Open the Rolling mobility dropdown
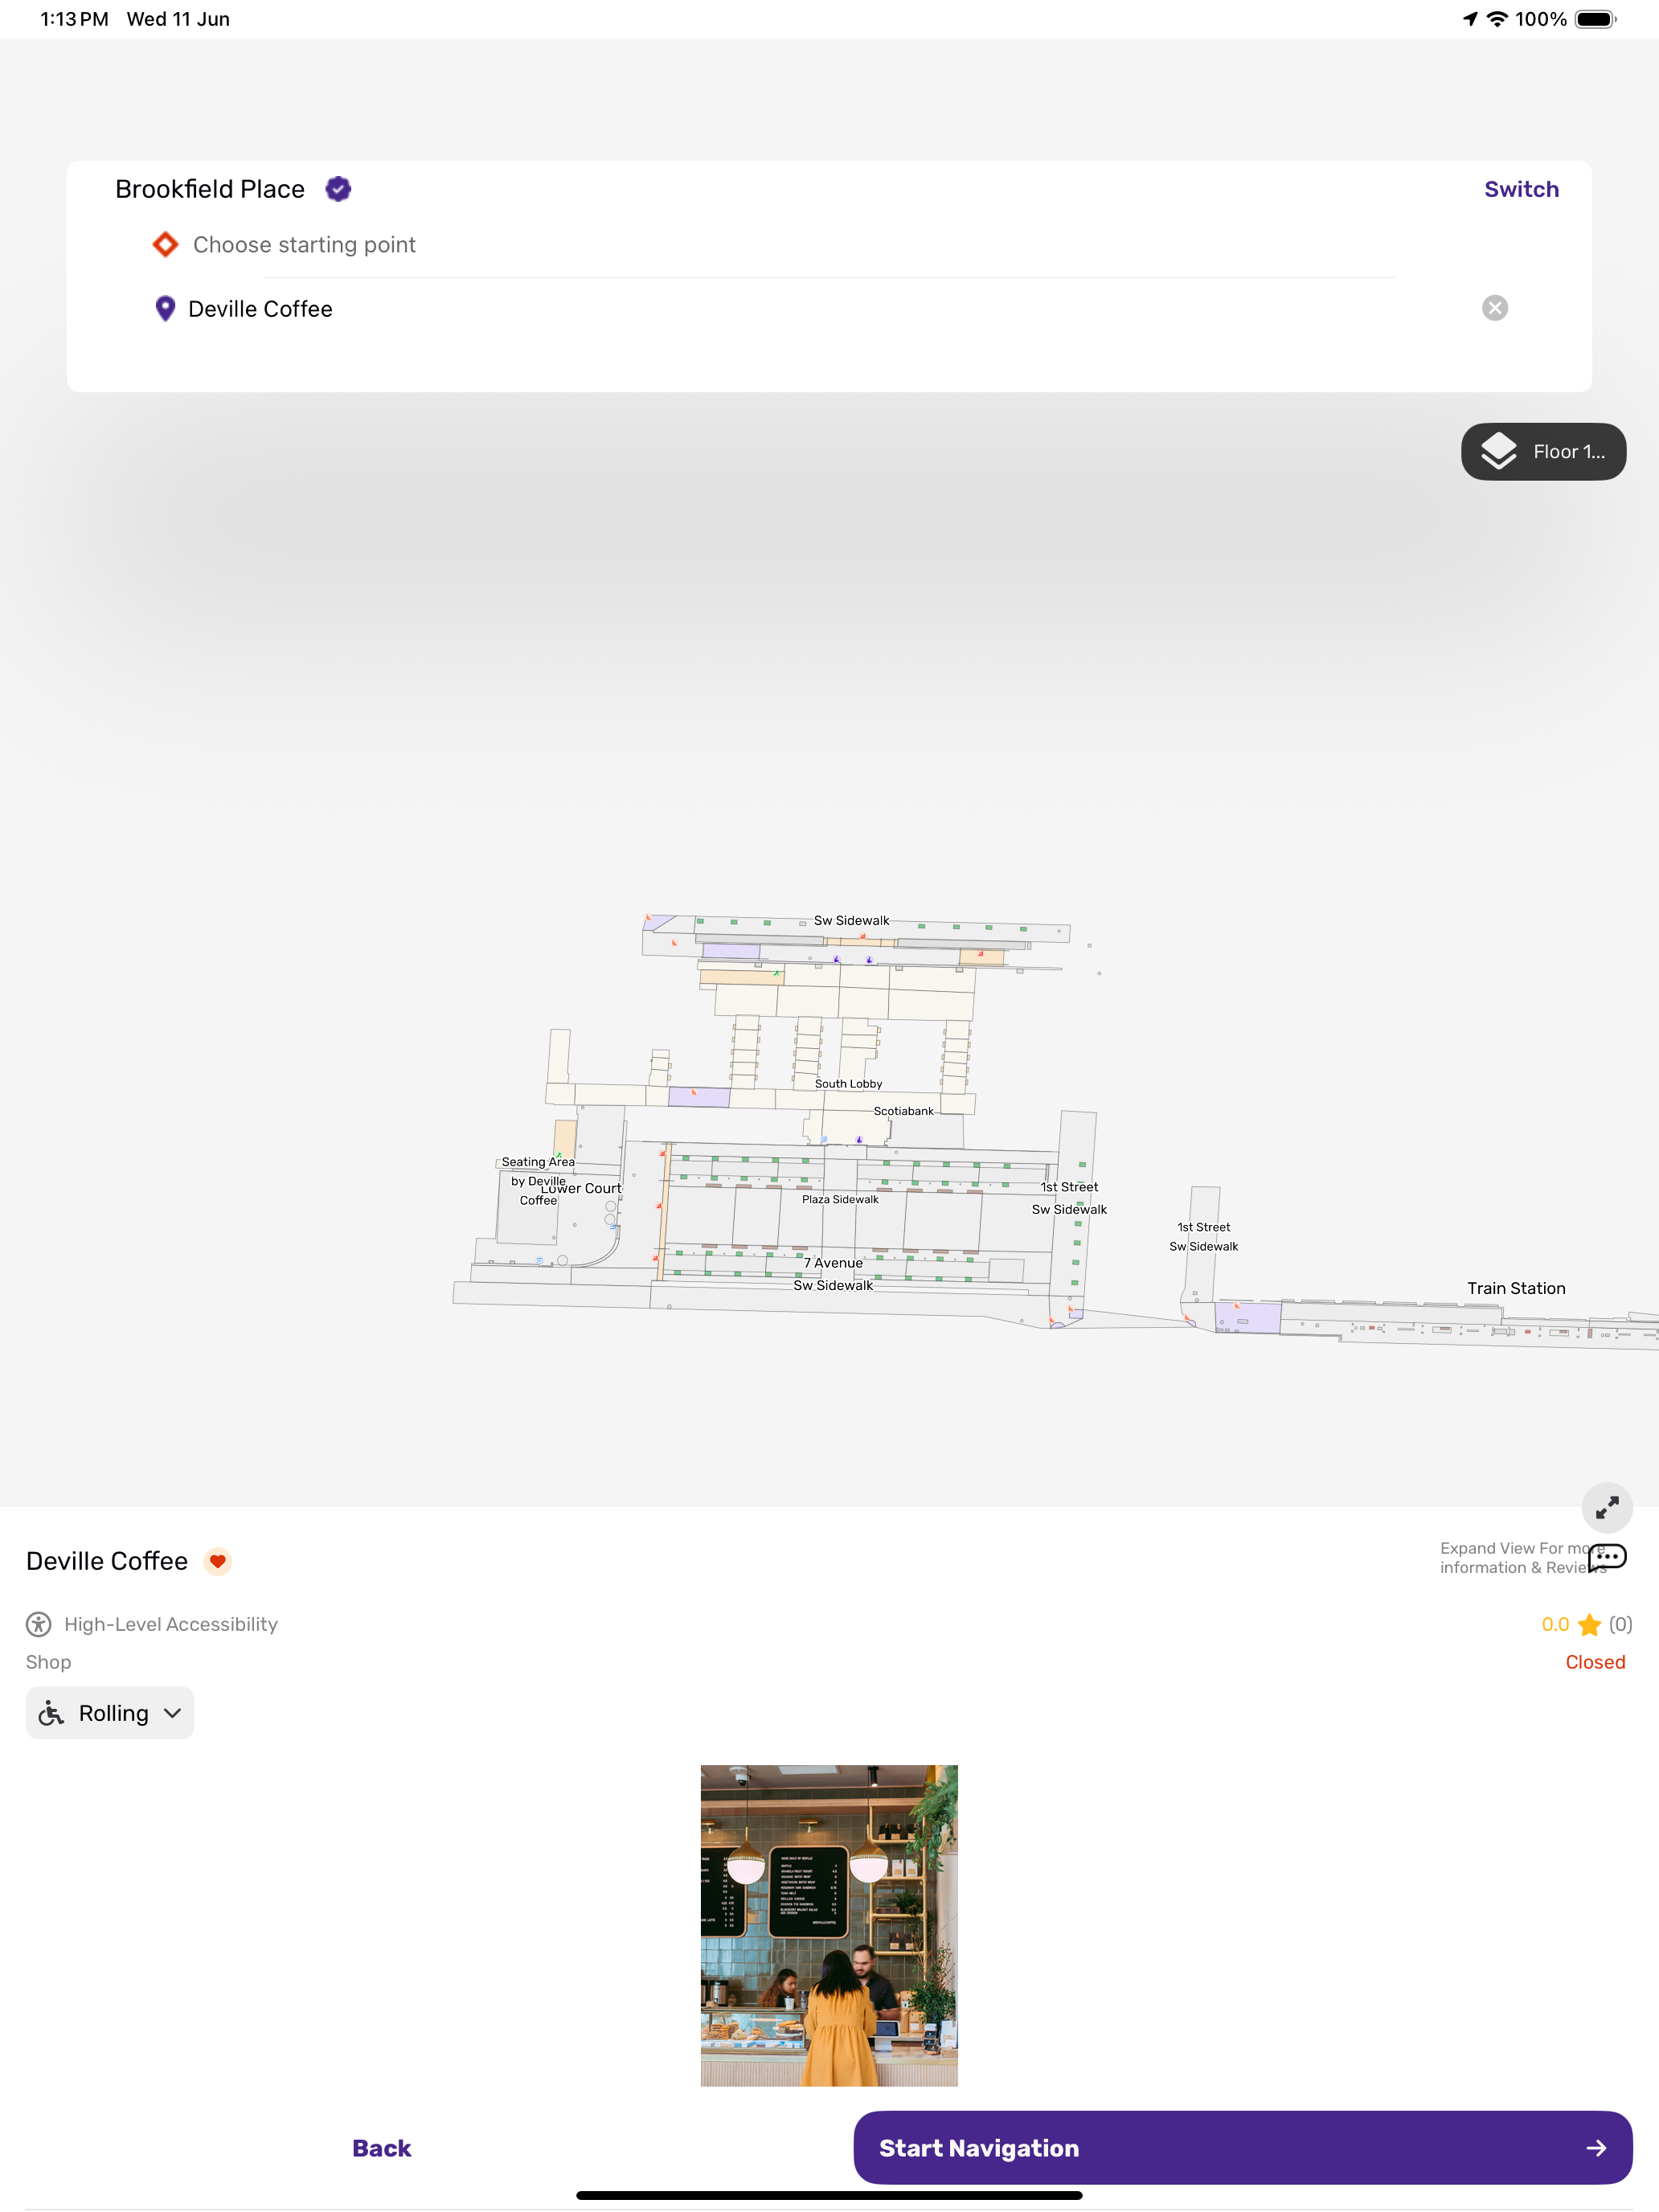This screenshot has width=1659, height=2212. pyautogui.click(x=110, y=1713)
